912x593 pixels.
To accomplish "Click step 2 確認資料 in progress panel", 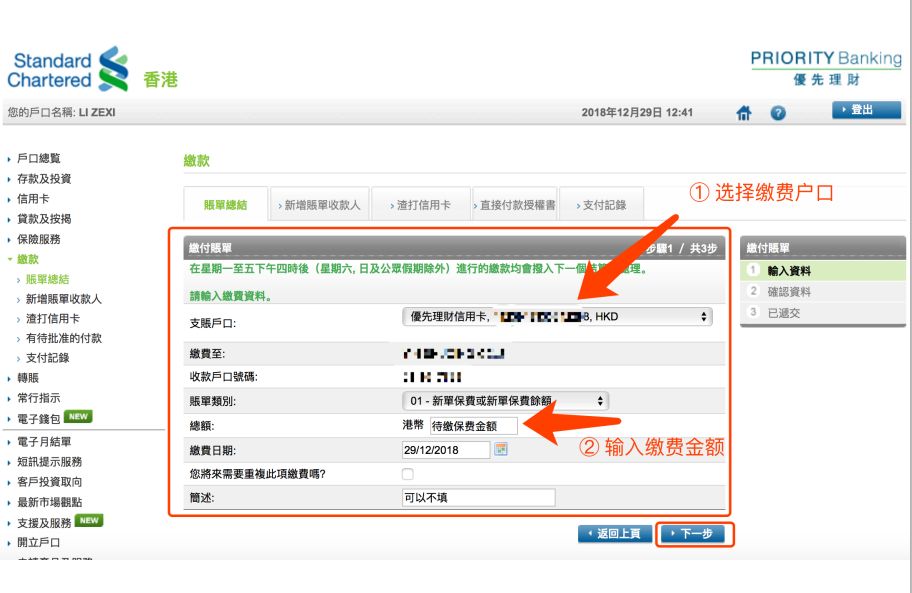I will [823, 292].
